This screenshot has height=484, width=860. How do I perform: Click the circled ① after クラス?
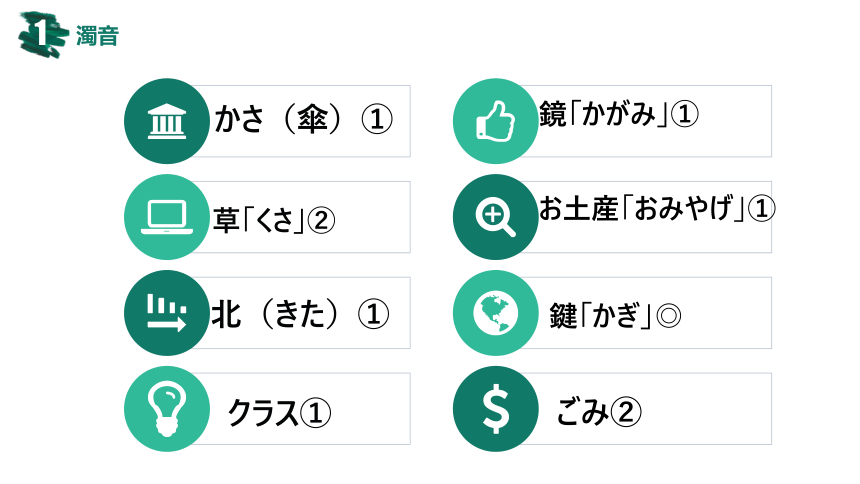point(315,413)
